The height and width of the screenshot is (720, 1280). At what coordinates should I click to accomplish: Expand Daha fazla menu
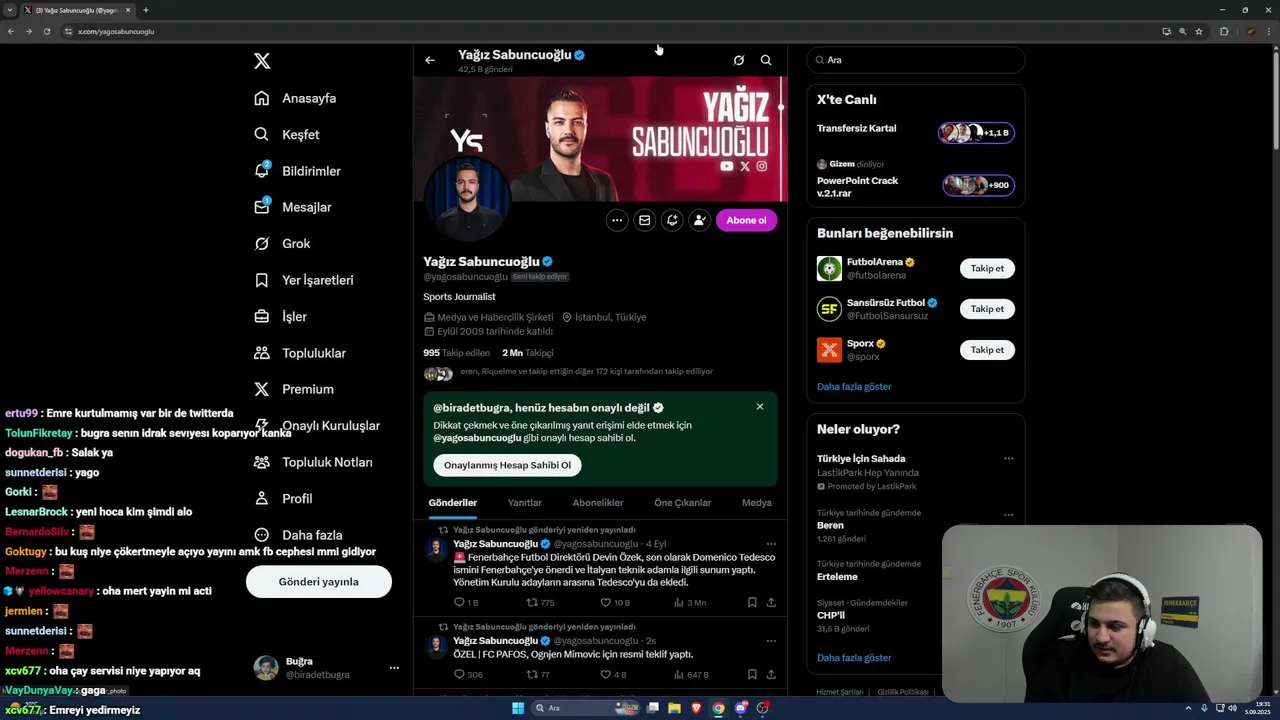click(298, 535)
